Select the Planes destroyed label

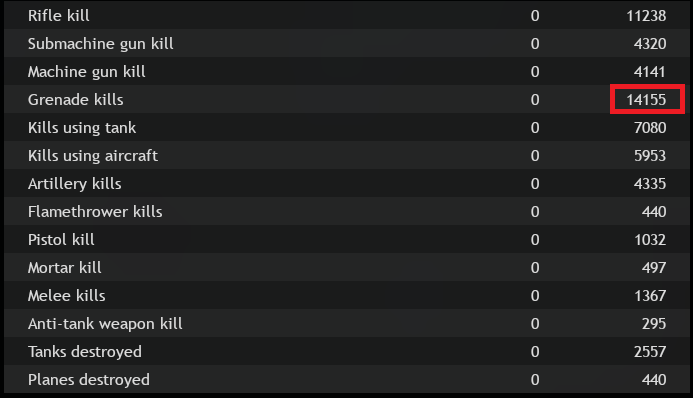pos(89,380)
